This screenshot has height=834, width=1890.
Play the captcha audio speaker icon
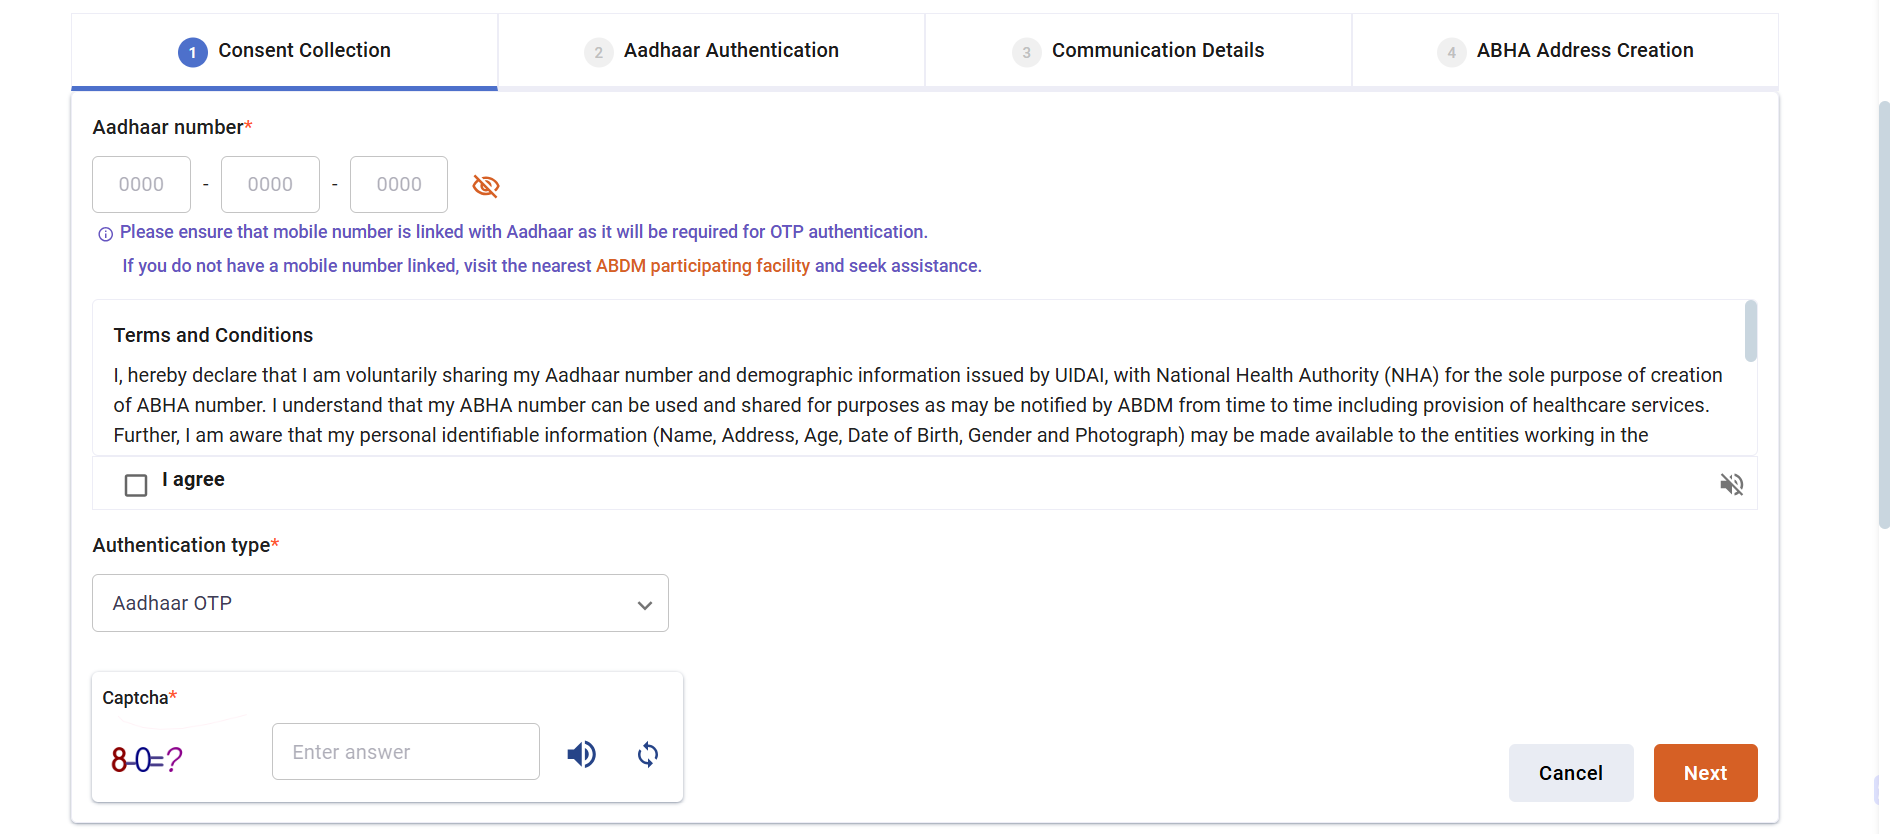point(581,754)
